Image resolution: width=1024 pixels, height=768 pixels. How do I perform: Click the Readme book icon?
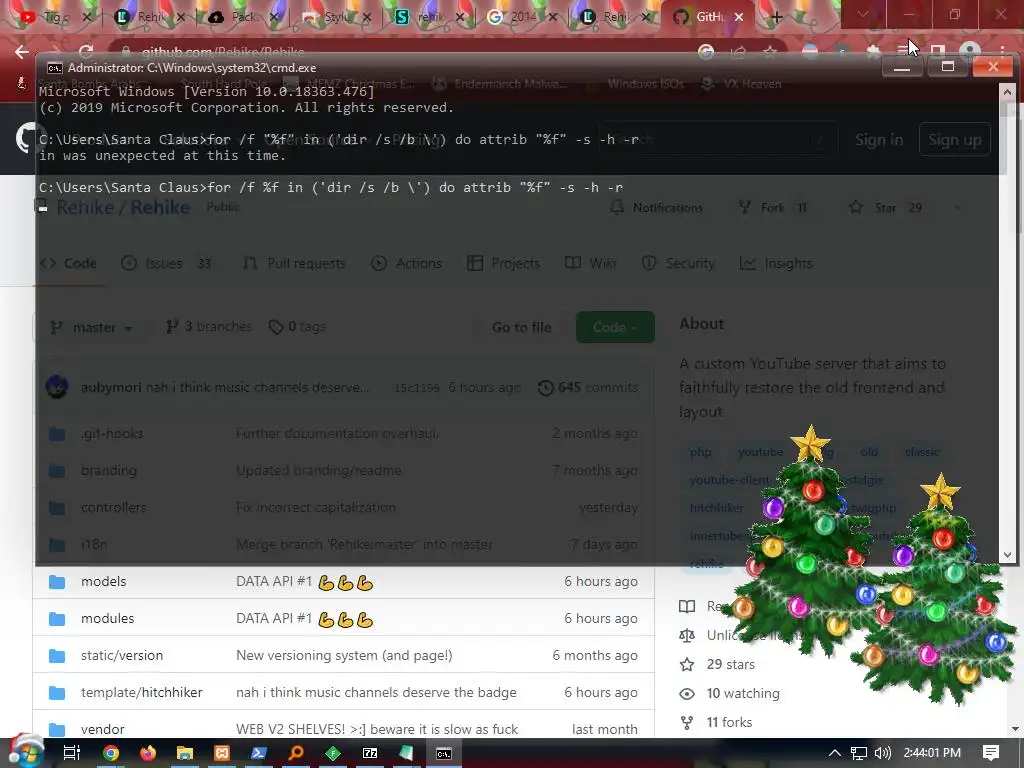687,606
